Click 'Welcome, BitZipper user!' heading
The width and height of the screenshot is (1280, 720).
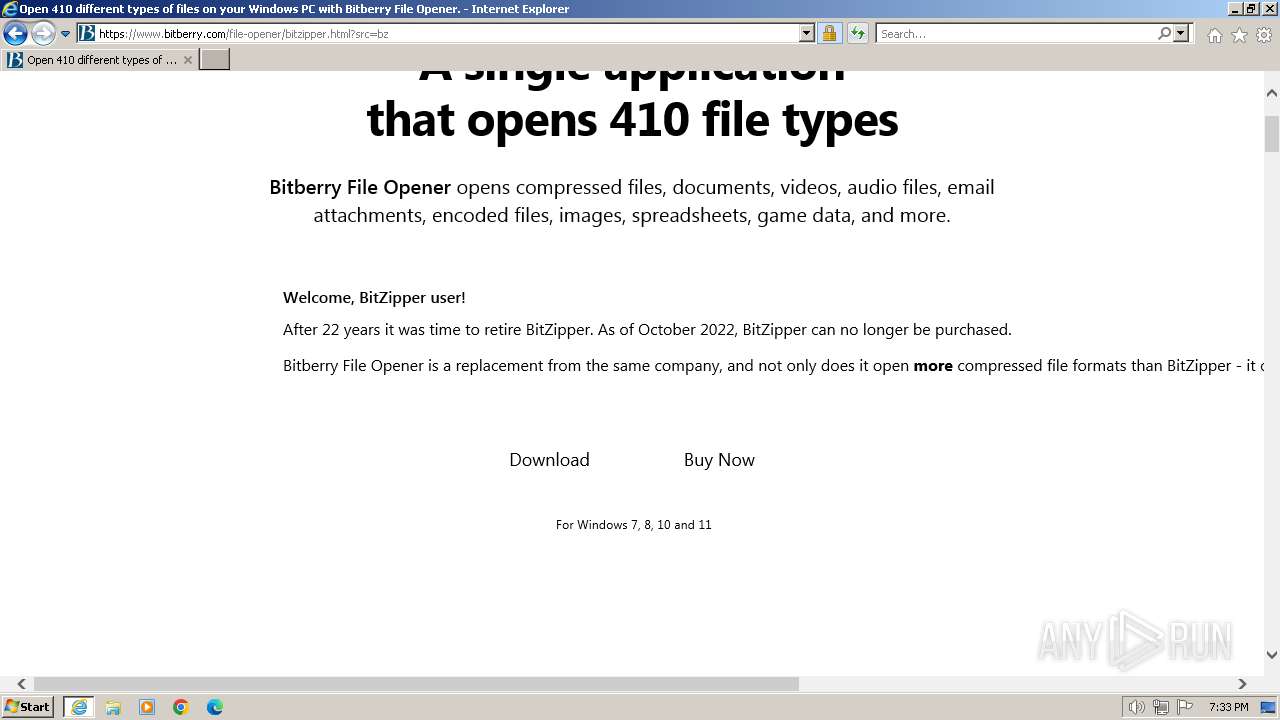(374, 297)
